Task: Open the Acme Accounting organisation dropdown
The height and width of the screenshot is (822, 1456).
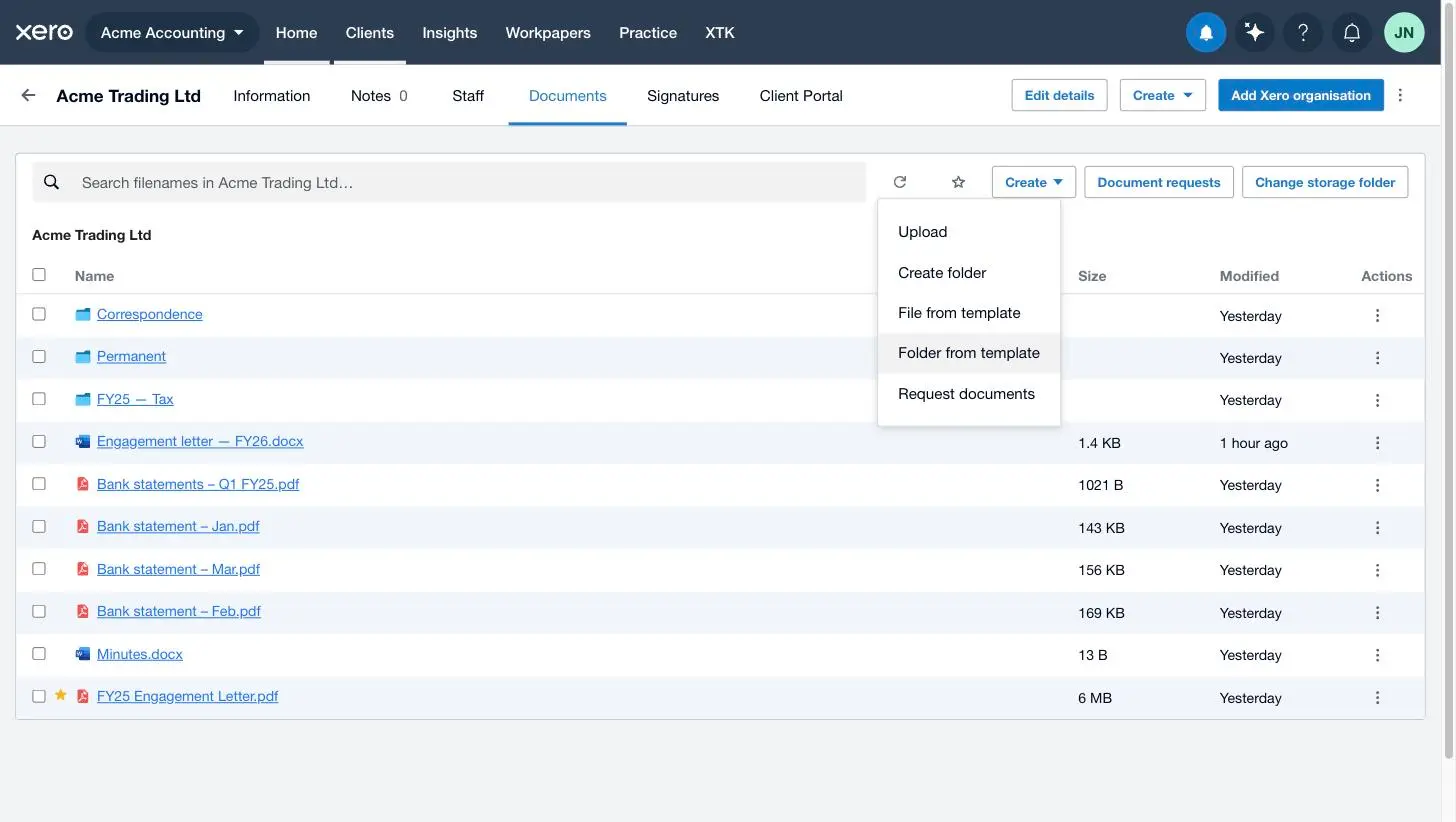Action: tap(173, 32)
